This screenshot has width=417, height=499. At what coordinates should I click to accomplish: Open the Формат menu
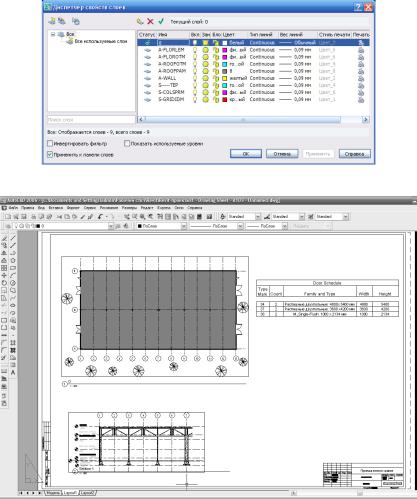[73, 208]
